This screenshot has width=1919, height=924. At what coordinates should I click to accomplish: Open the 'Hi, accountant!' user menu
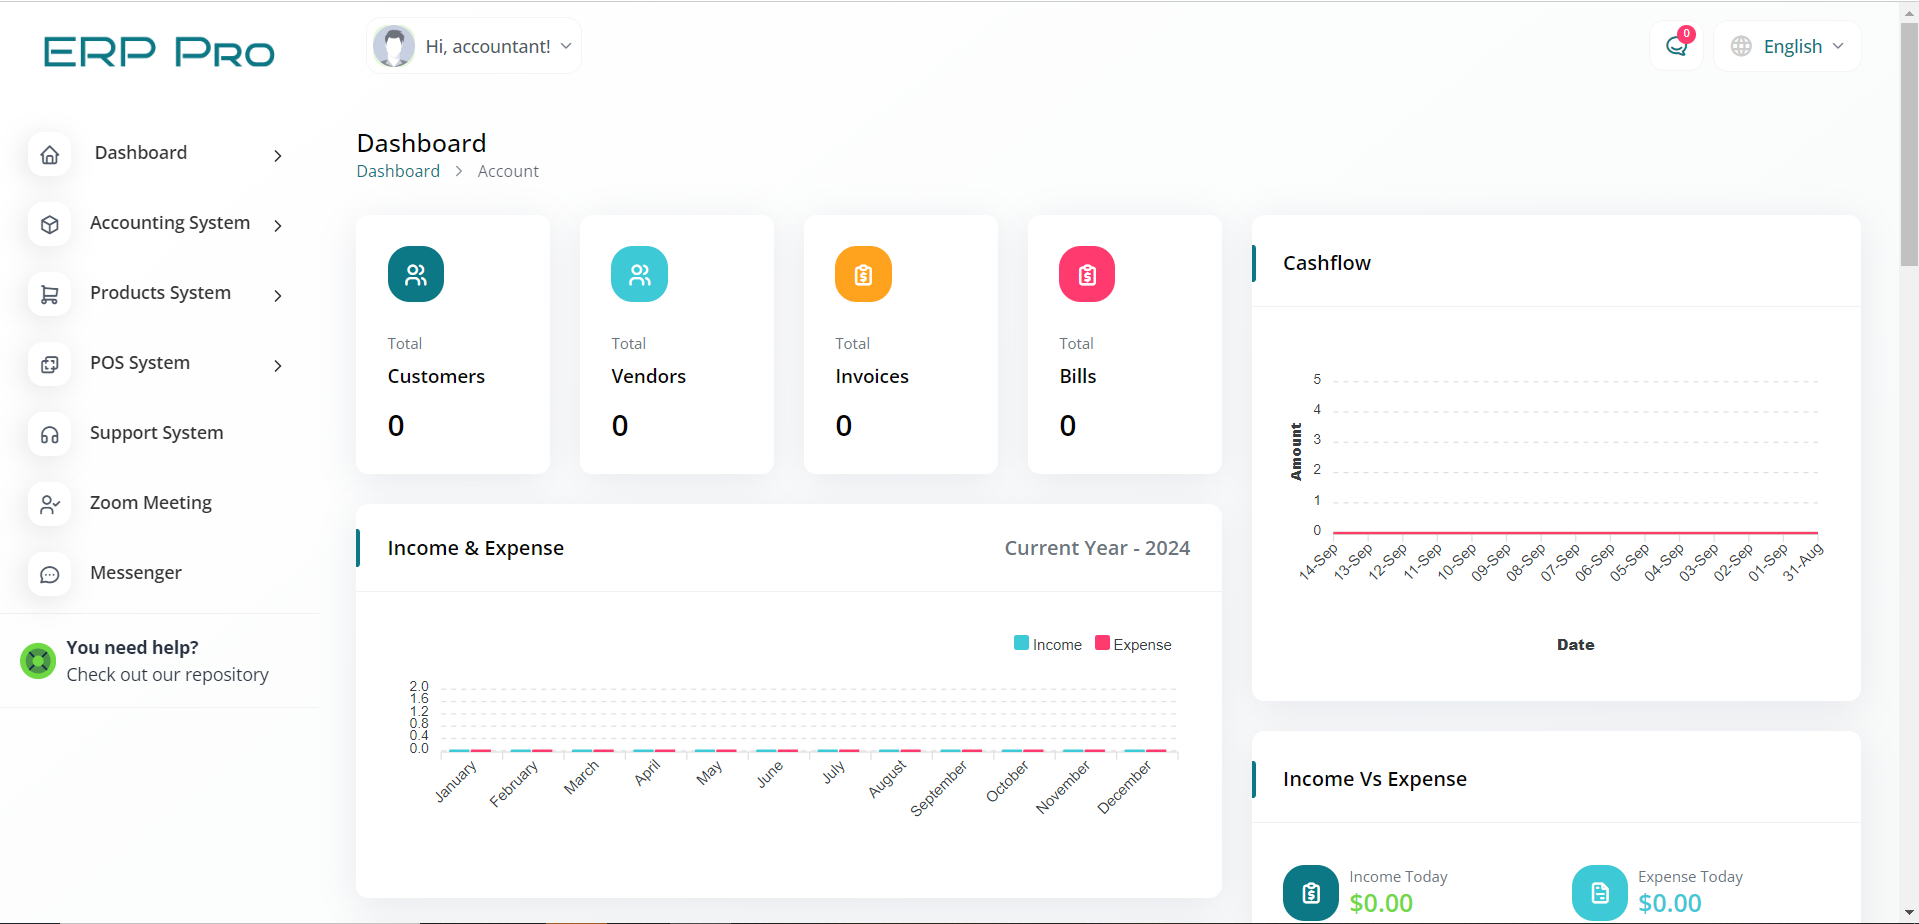click(474, 46)
